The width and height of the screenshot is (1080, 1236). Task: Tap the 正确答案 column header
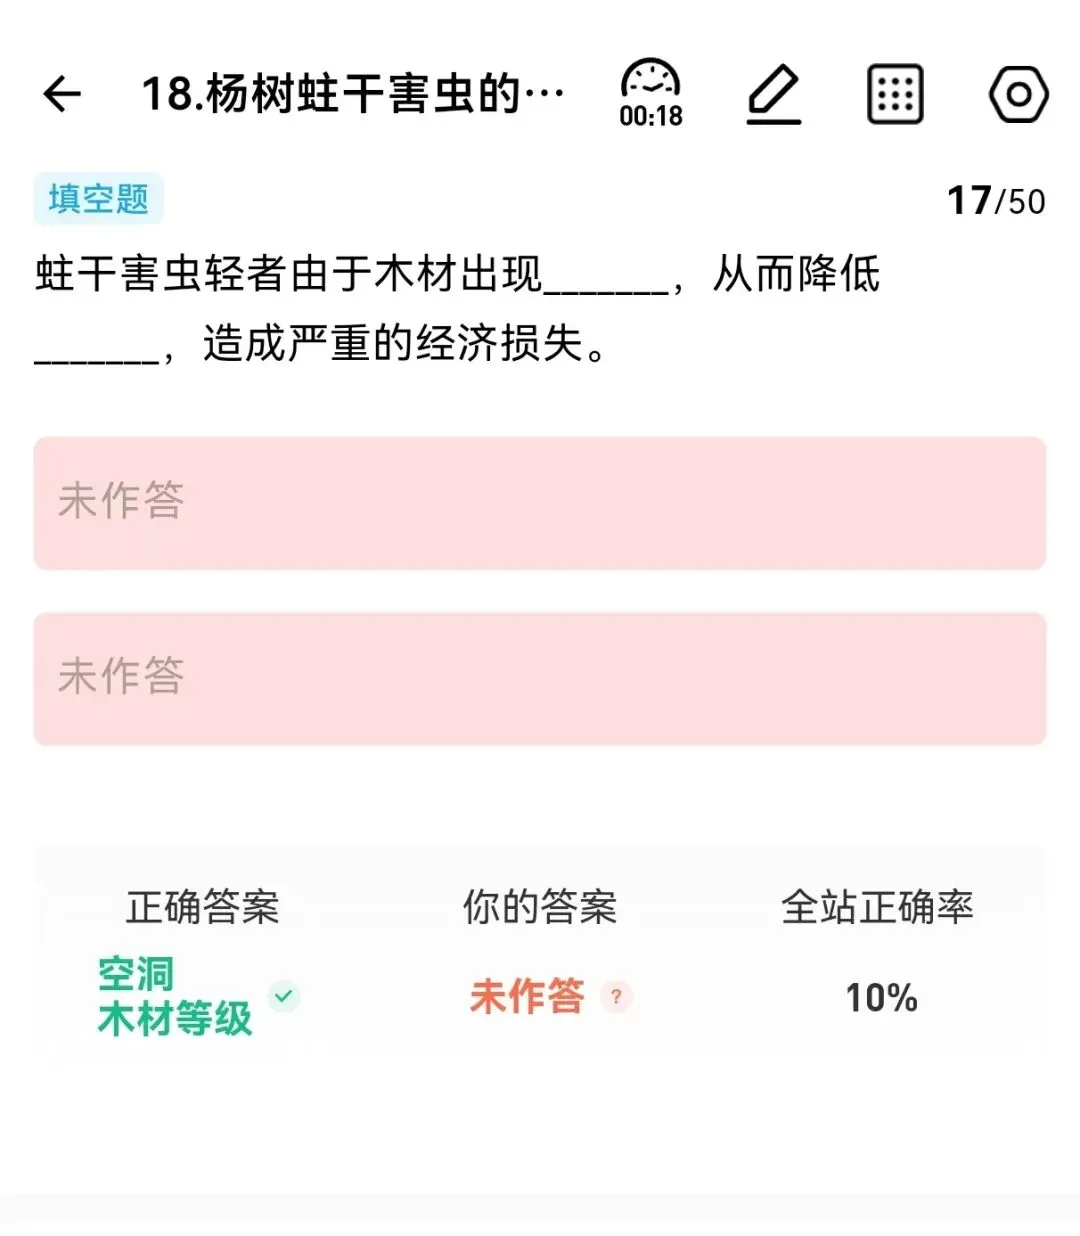pyautogui.click(x=202, y=907)
